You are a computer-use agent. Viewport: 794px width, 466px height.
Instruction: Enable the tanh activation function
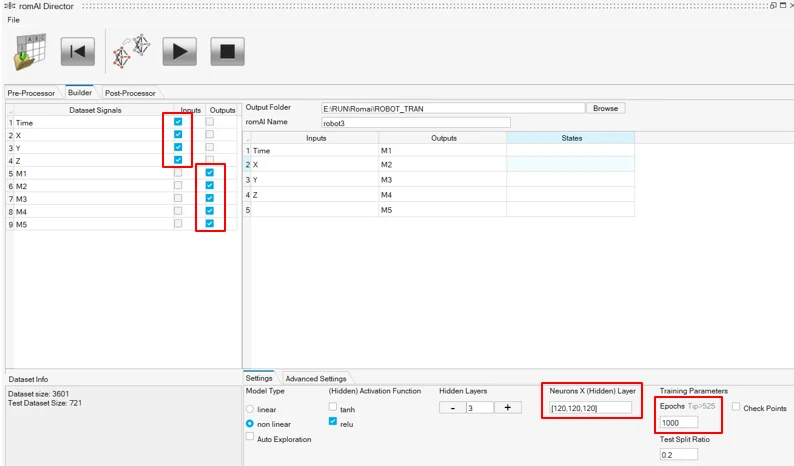pos(333,408)
